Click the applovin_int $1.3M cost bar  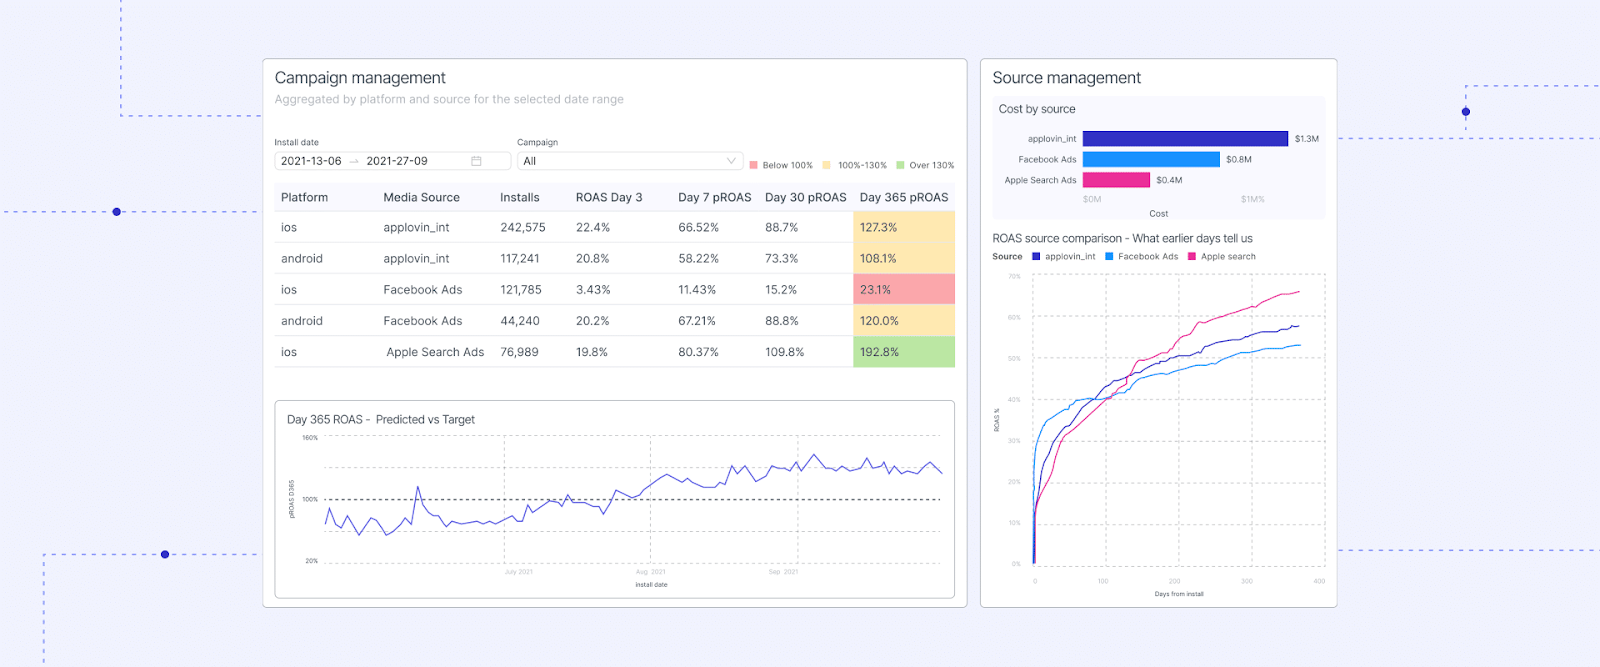(x=1185, y=139)
